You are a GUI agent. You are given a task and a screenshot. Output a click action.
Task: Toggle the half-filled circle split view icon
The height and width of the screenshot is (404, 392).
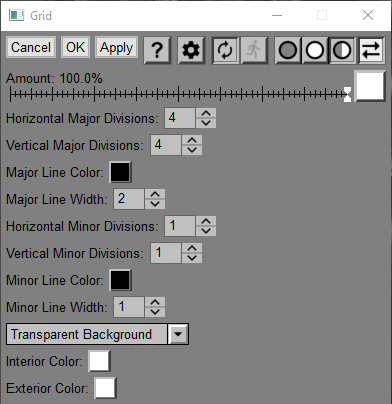(342, 50)
